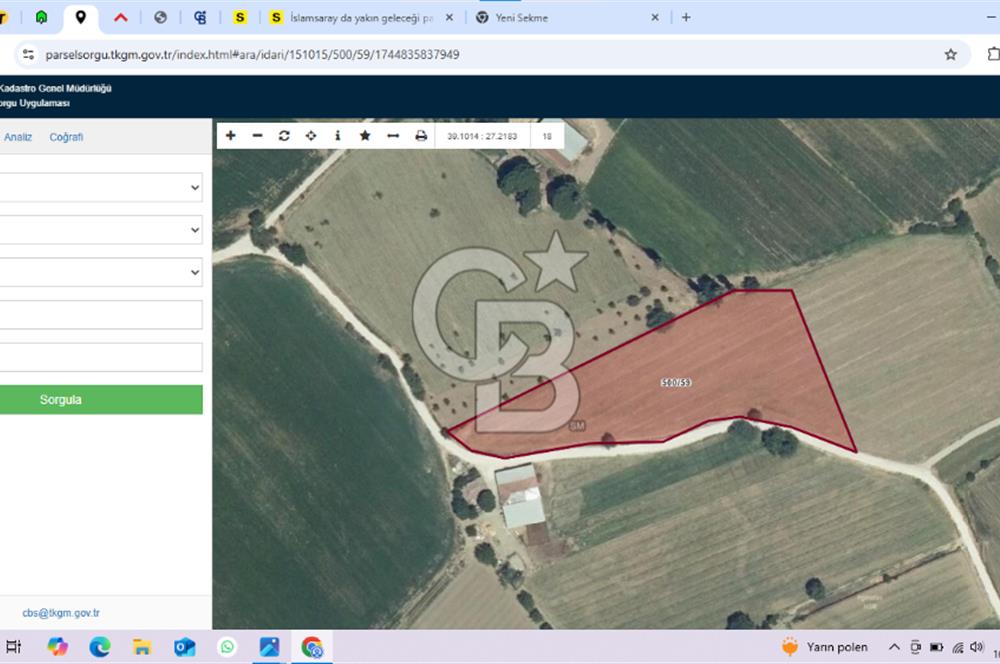Switch to the green house icon tab
The width and height of the screenshot is (1000, 664).
coord(41,17)
